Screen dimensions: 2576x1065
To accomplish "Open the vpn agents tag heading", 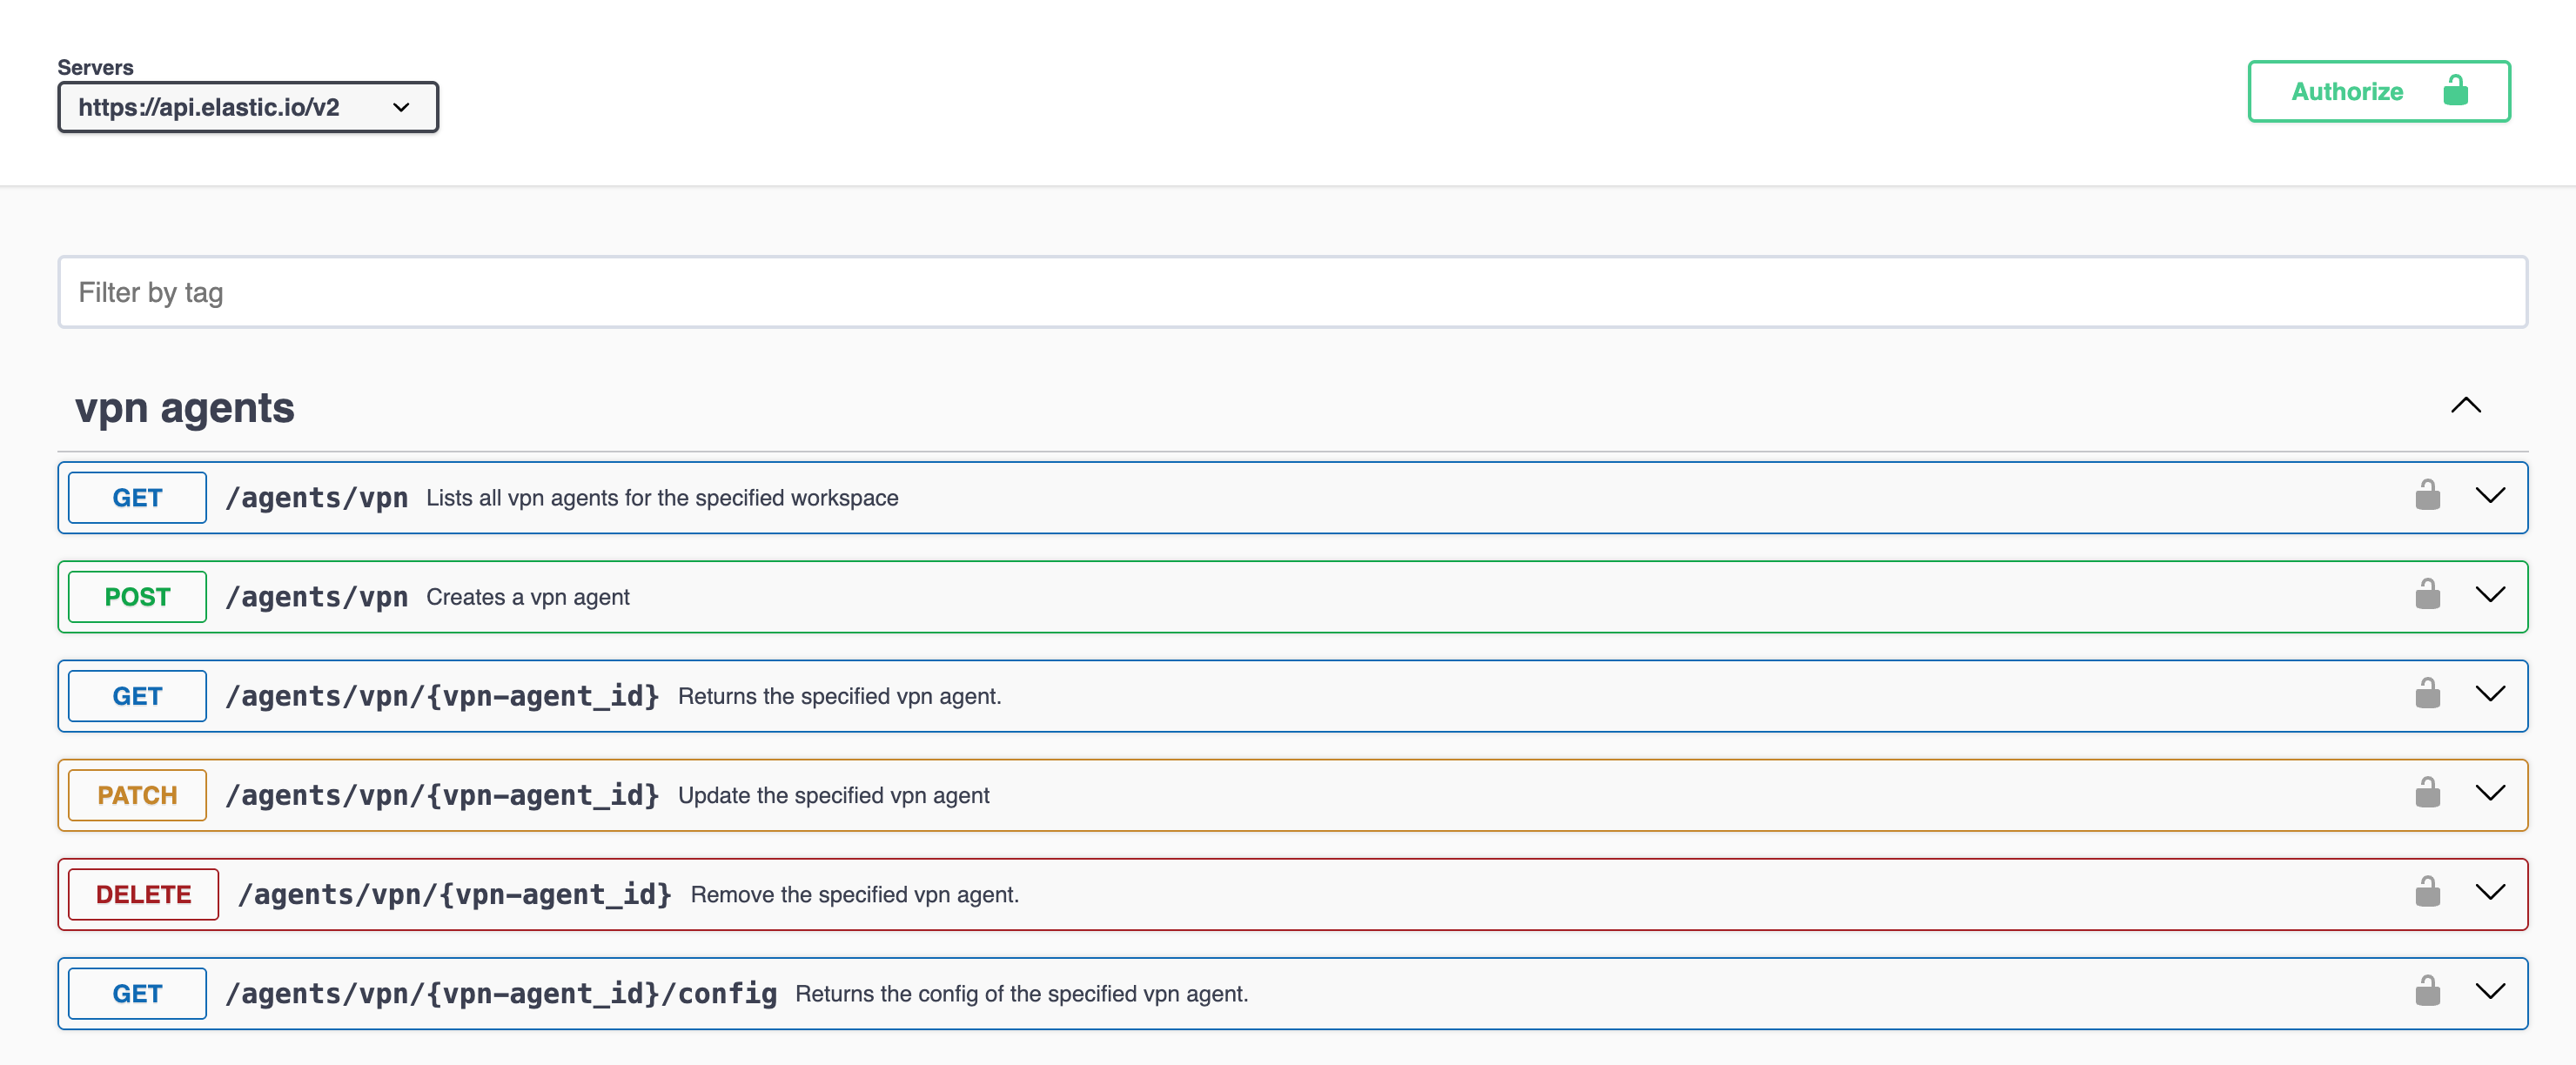I will coord(185,408).
